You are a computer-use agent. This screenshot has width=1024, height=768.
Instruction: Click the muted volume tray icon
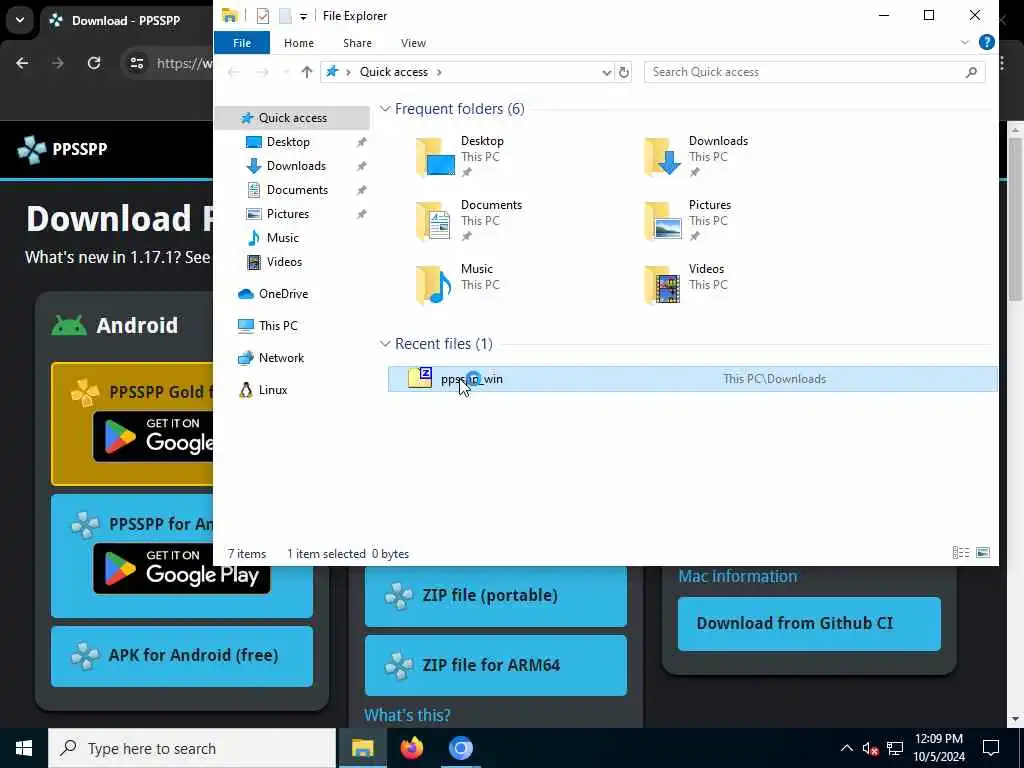(x=871, y=748)
